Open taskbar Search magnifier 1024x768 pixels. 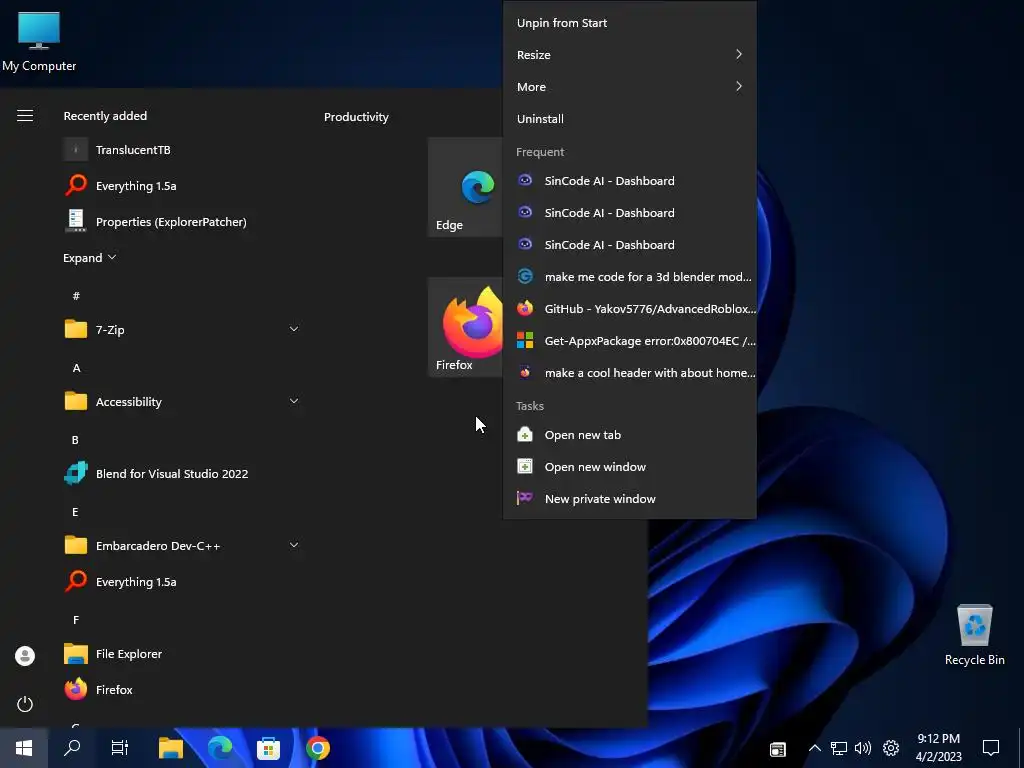tap(72, 748)
